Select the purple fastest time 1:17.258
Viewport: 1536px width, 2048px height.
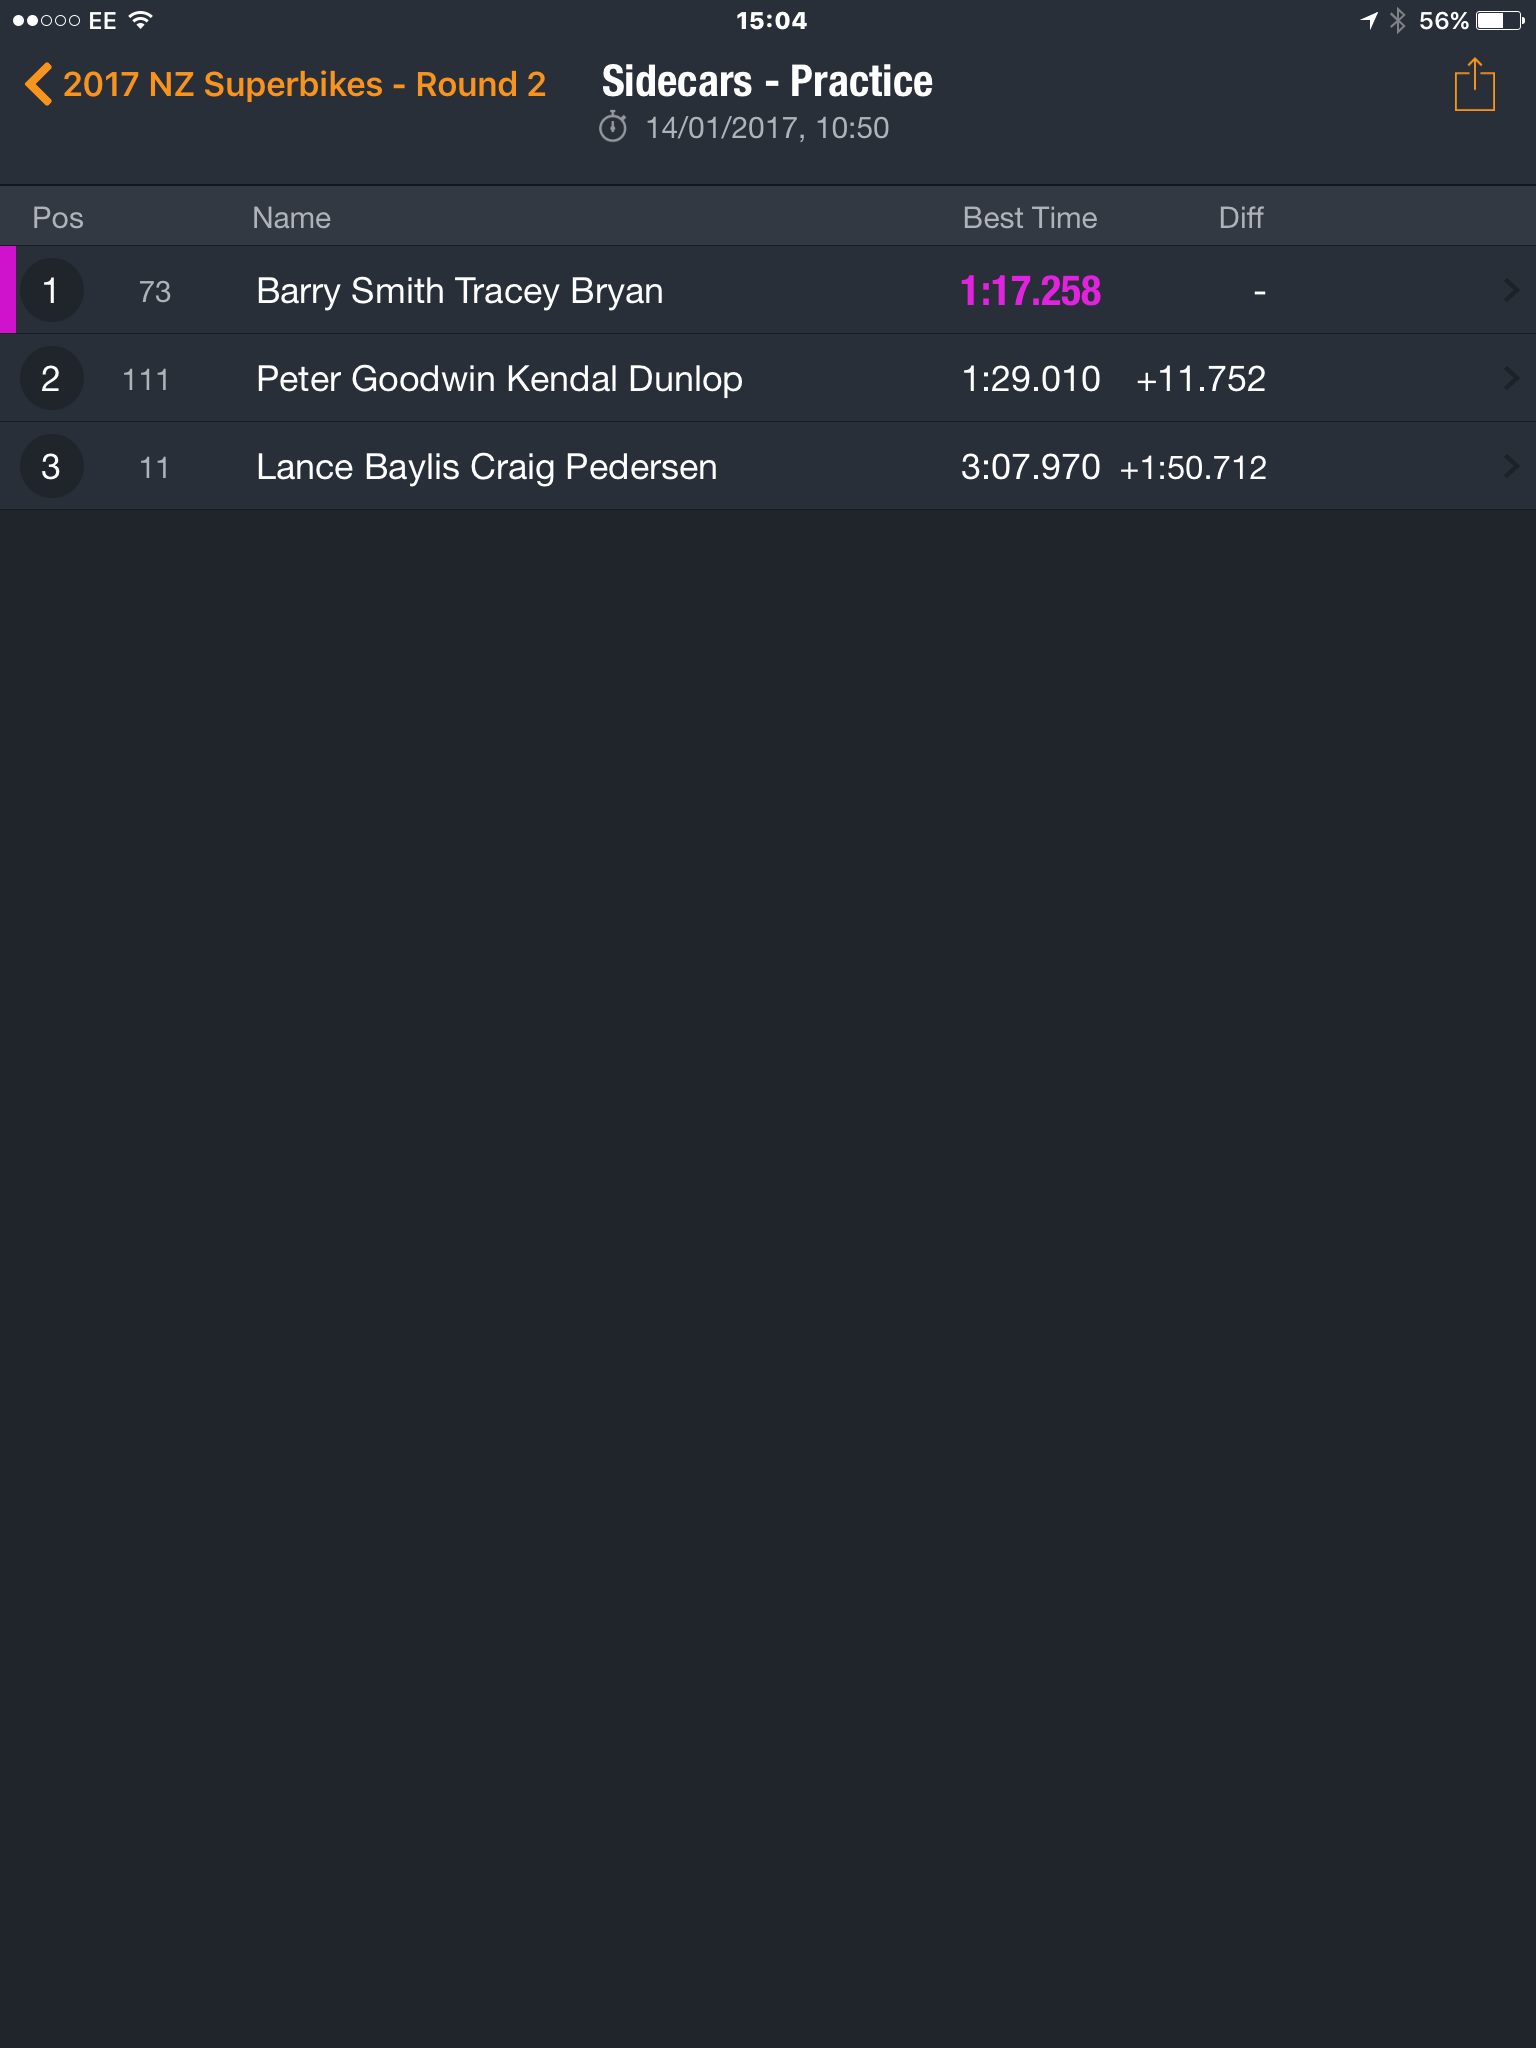1030,291
